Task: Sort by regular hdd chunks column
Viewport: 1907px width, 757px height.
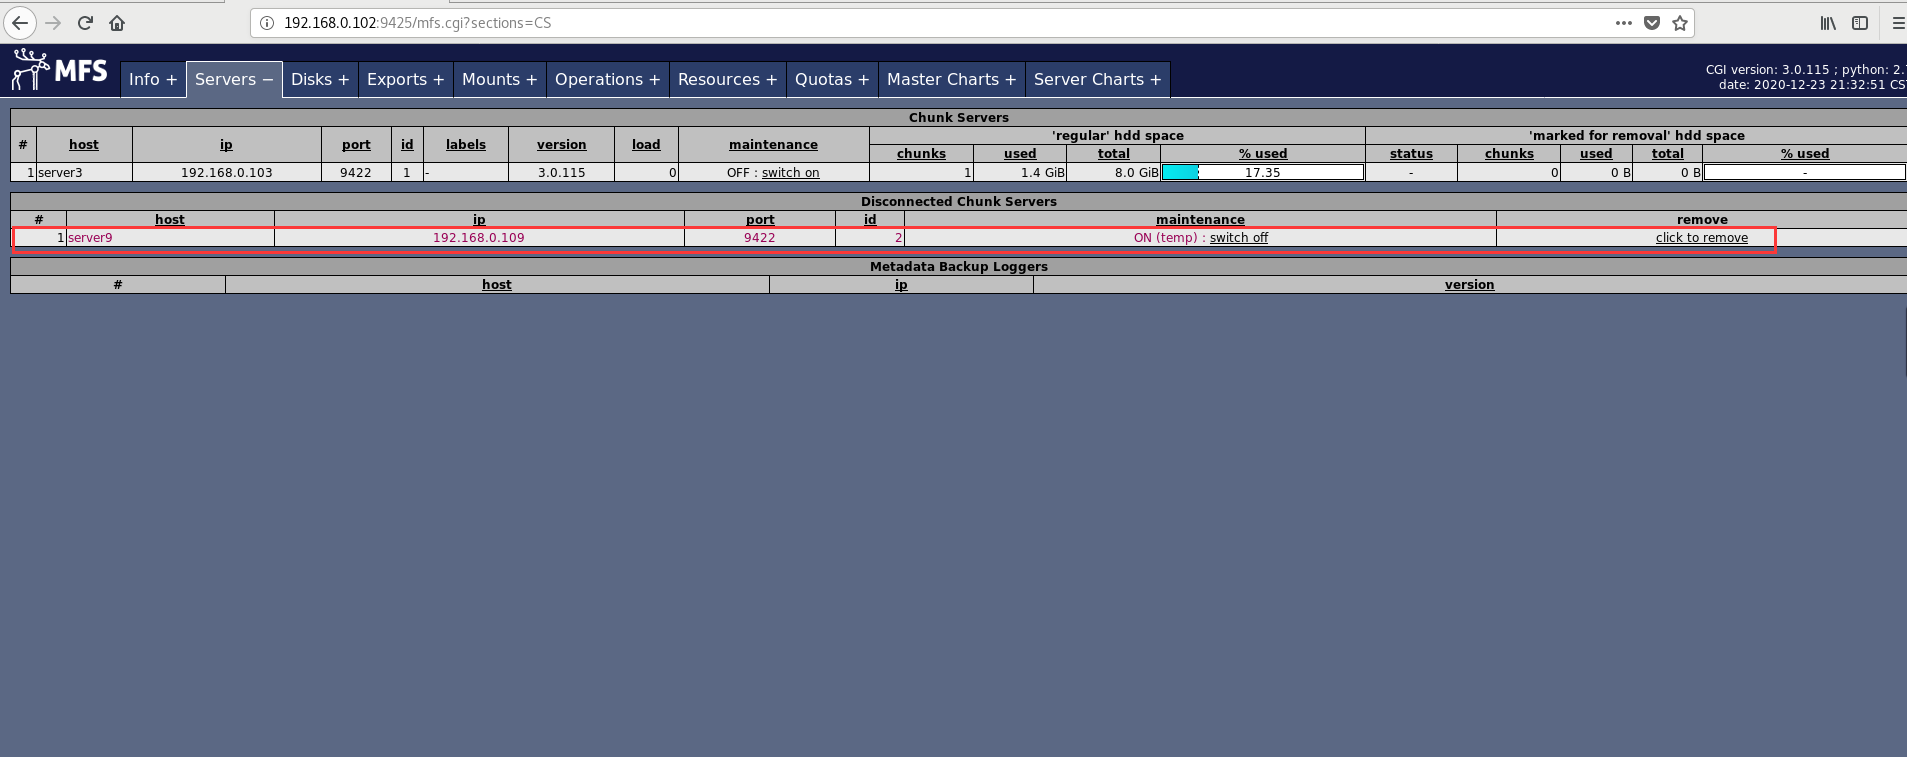Action: (x=921, y=154)
